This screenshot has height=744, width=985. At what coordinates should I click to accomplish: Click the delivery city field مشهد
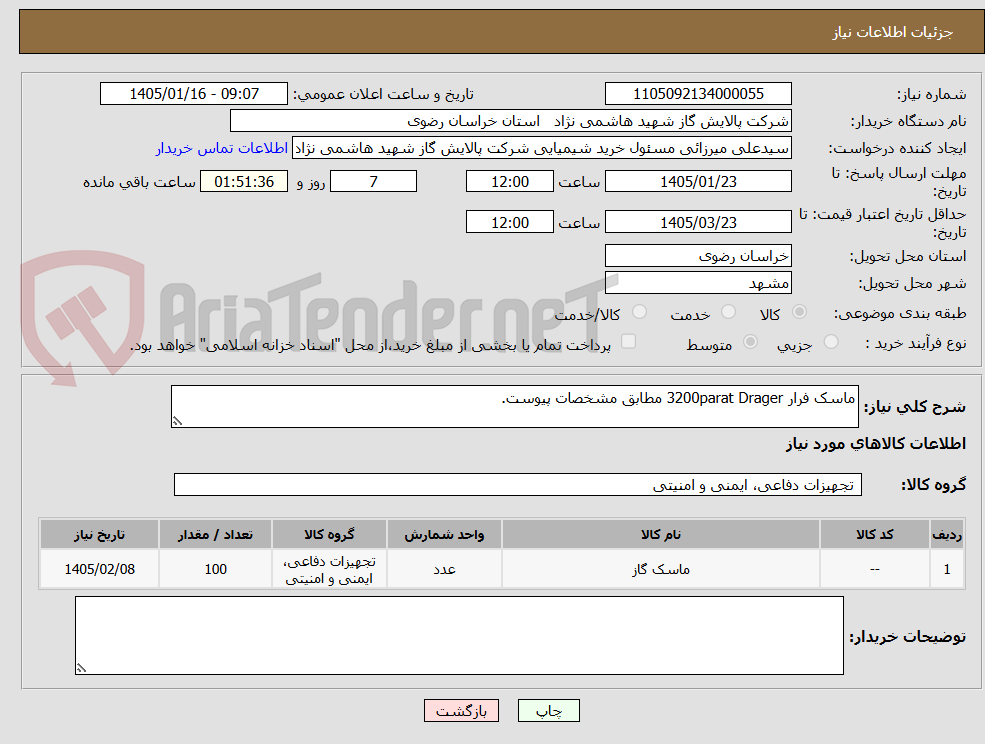pyautogui.click(x=698, y=283)
